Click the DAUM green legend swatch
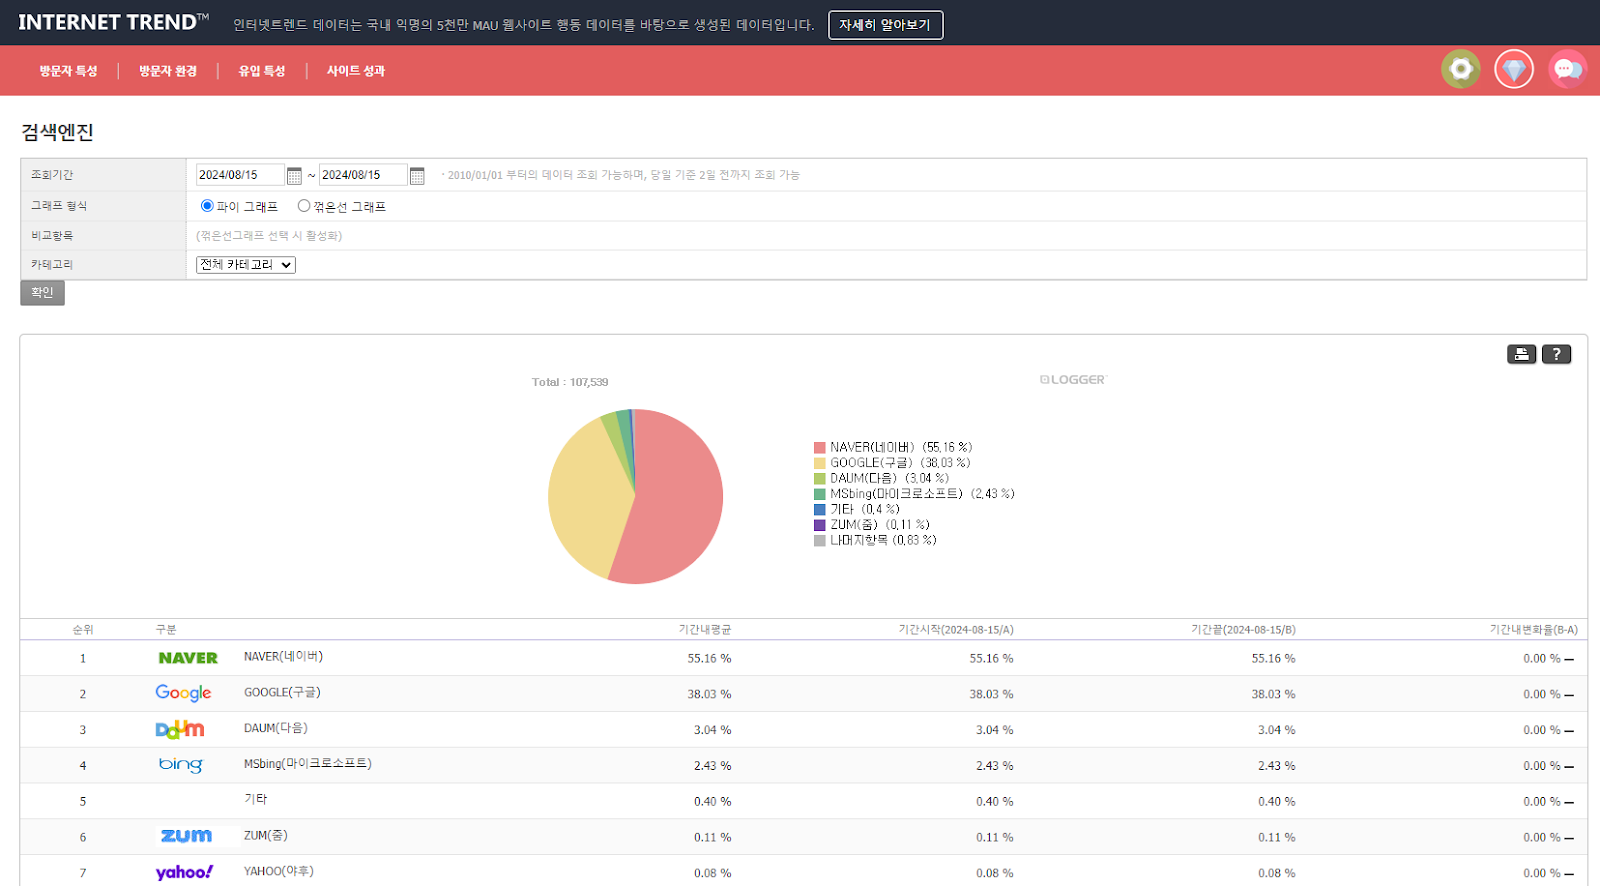The width and height of the screenshot is (1600, 886). 820,479
